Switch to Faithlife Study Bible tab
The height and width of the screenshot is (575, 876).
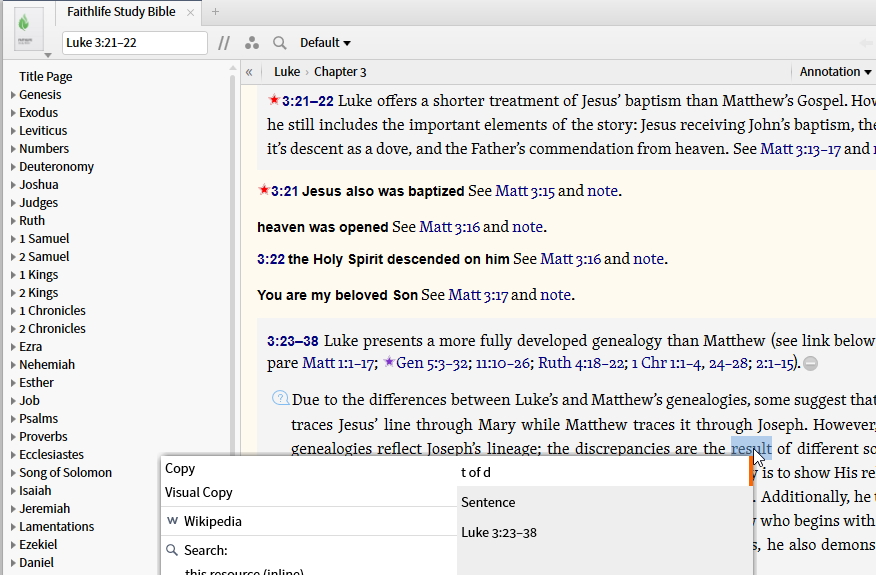tap(121, 12)
